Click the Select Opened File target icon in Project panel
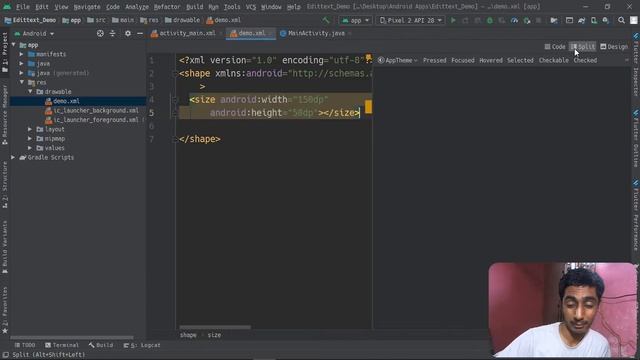The width and height of the screenshot is (640, 360). (x=100, y=33)
